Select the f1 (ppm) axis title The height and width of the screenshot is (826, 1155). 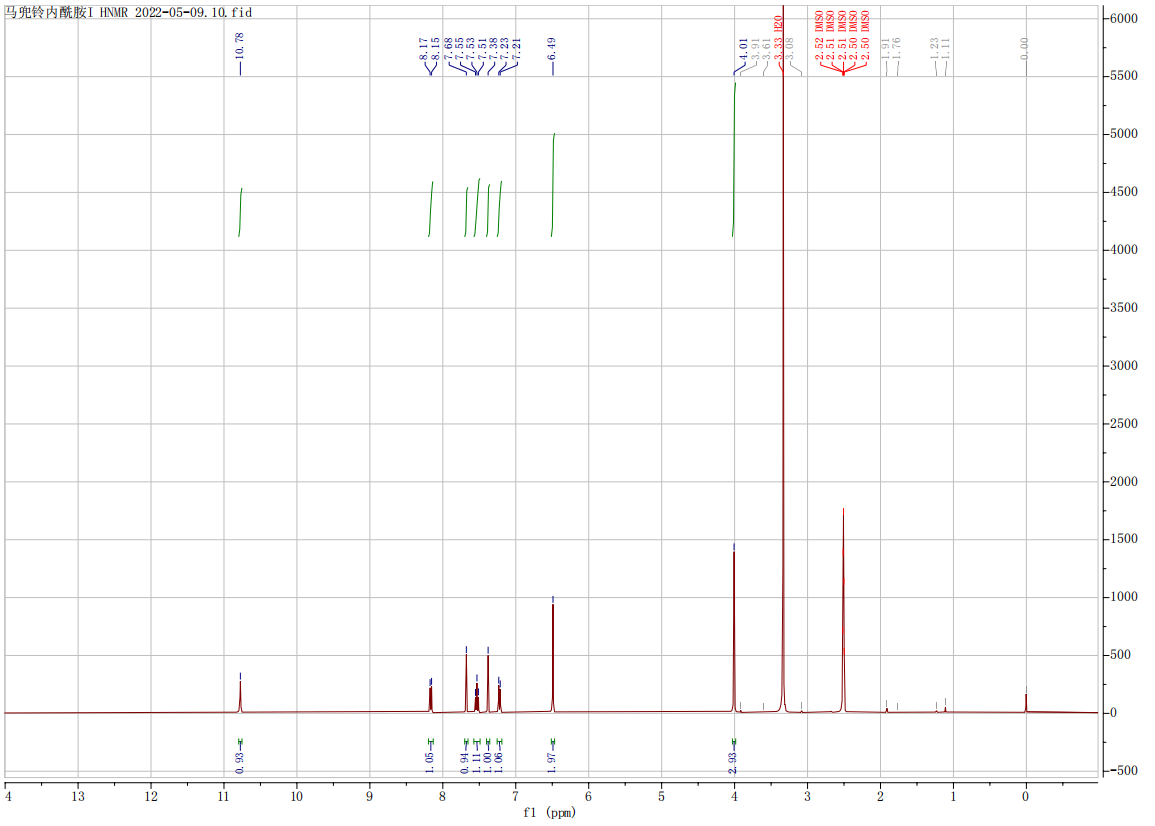click(551, 812)
